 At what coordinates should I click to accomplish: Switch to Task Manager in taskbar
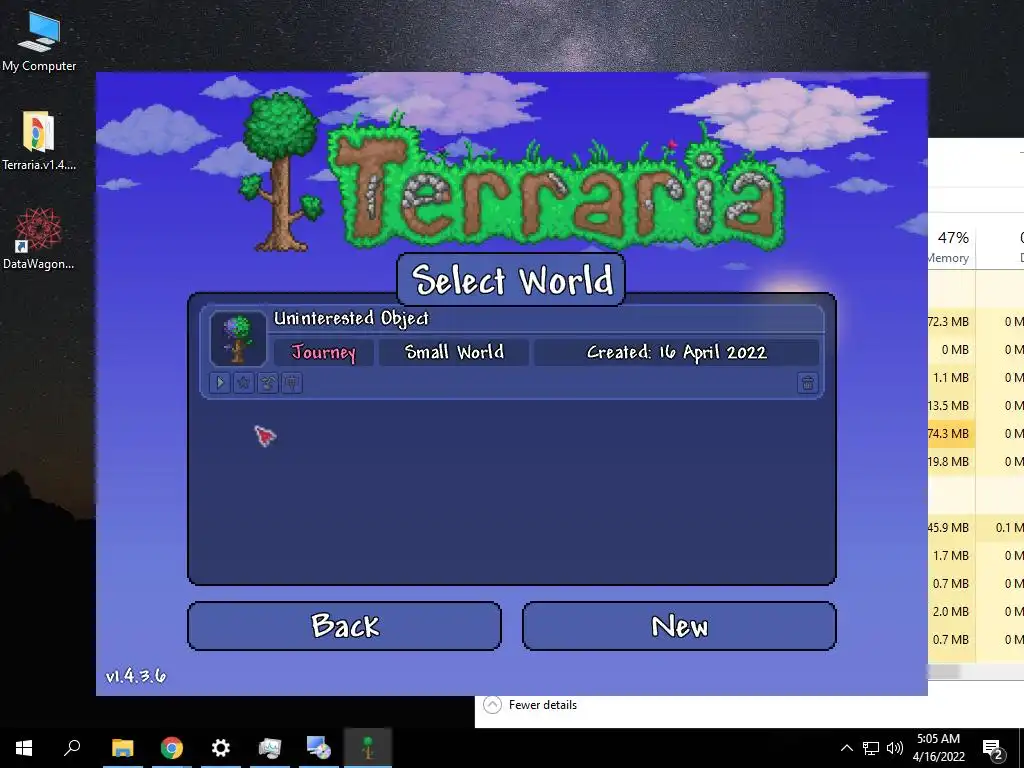click(270, 748)
